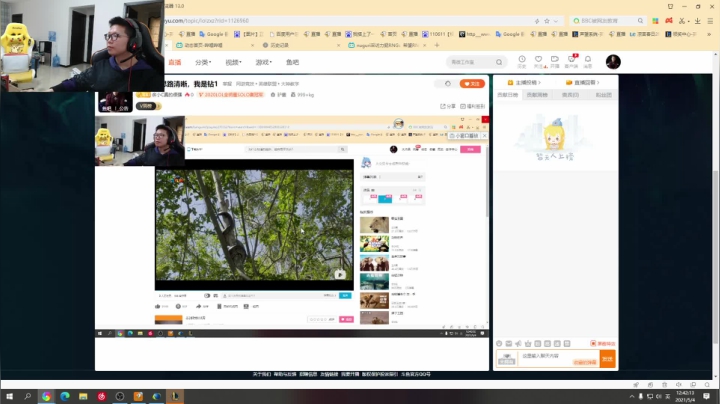The image size is (720, 404).
Task: Switch to the 贡献周榜 tab
Action: [x=537, y=95]
